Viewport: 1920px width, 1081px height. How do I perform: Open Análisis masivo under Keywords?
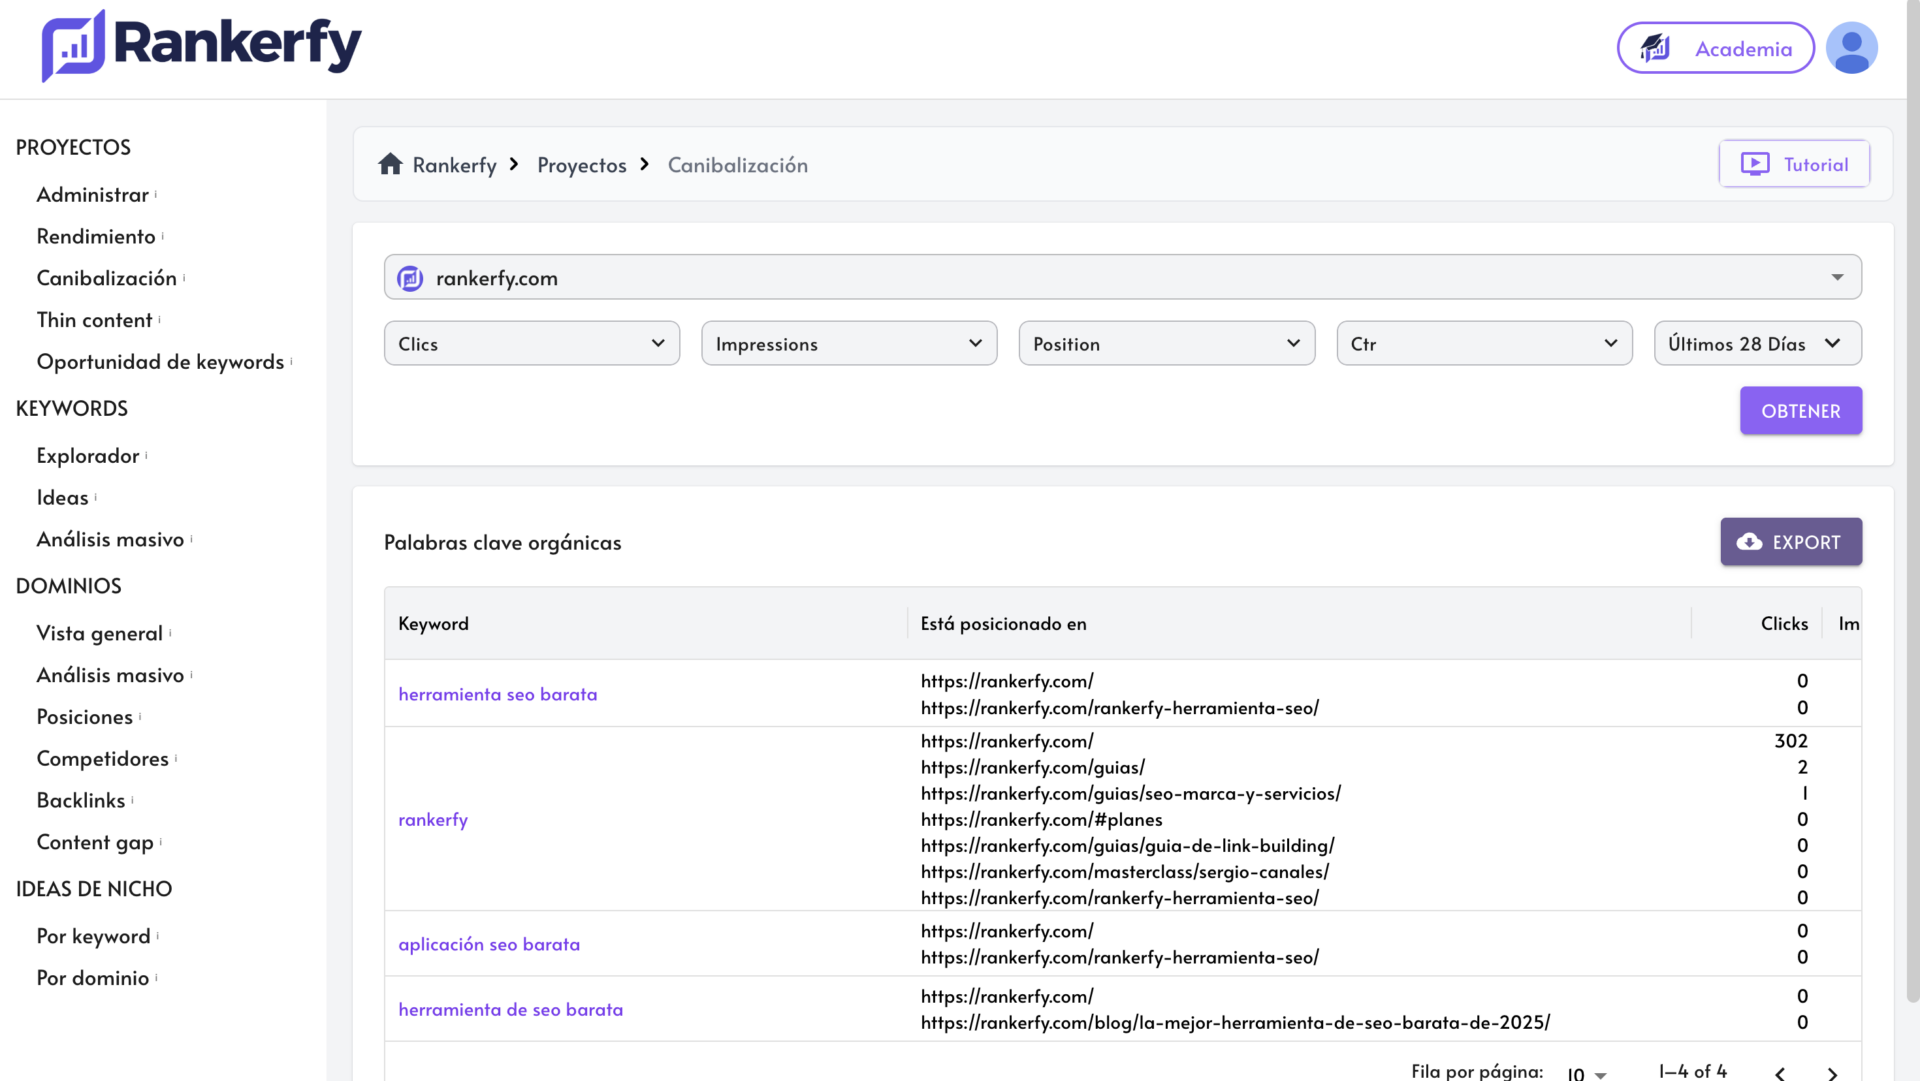[111, 539]
